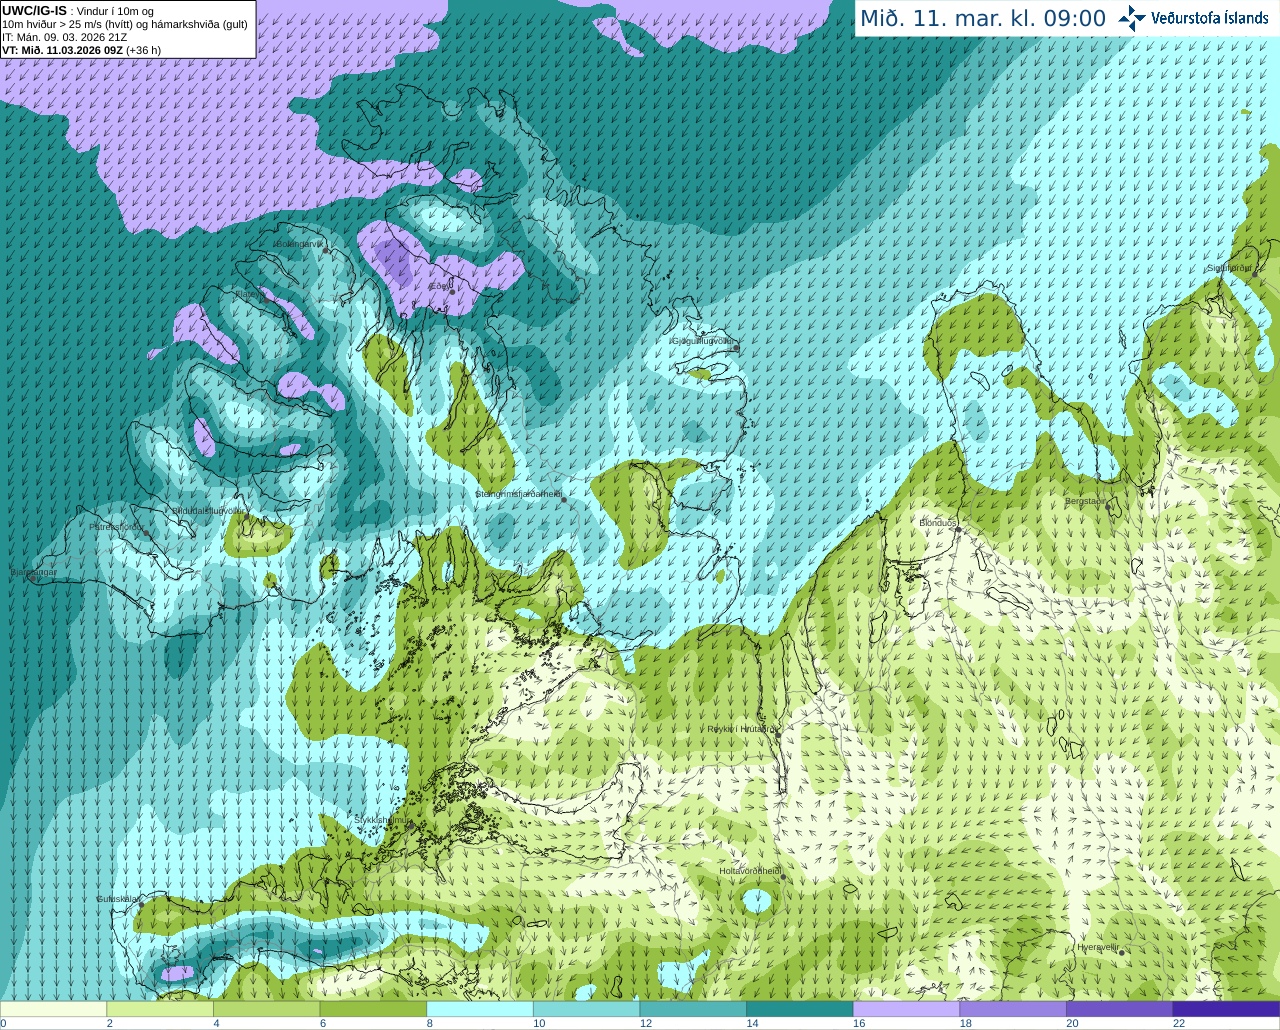Click the 'Veðurstofa Íslands' logo text
Image resolution: width=1280 pixels, height=1030 pixels.
(1209, 18)
